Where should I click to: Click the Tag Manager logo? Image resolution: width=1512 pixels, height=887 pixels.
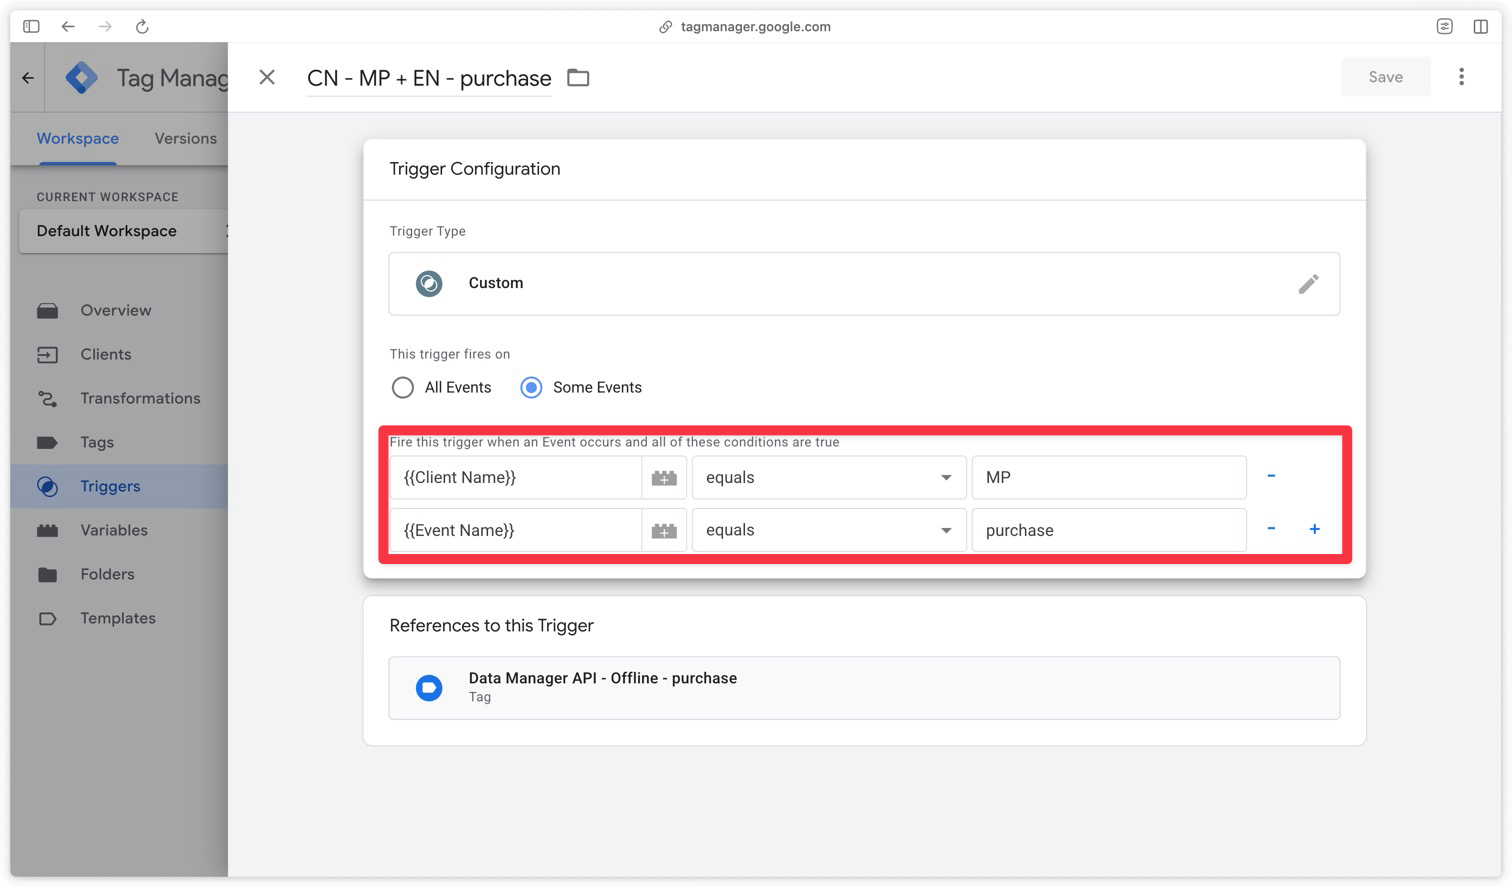pos(81,77)
